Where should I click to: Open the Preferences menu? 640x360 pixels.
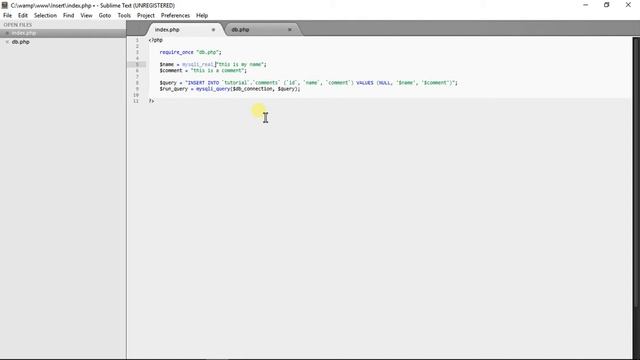coord(175,16)
